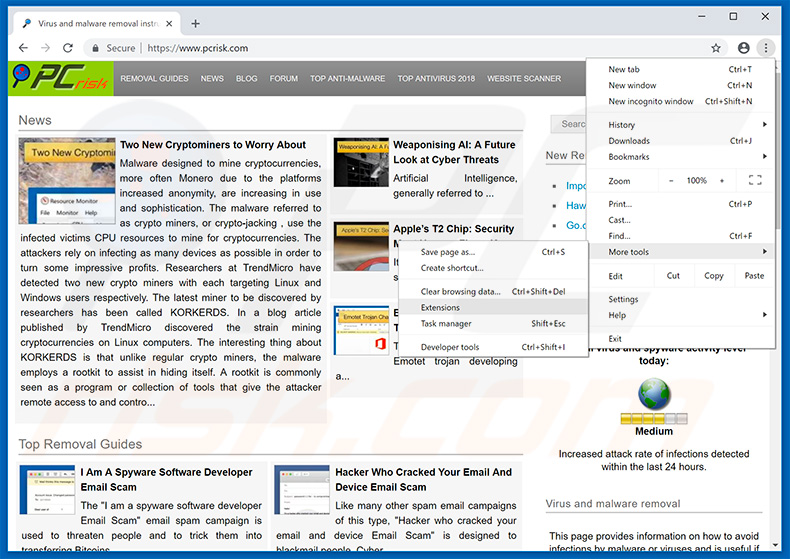Screen dimensions: 790x559
Task: Decrease zoom with the minus button
Action: 671,180
